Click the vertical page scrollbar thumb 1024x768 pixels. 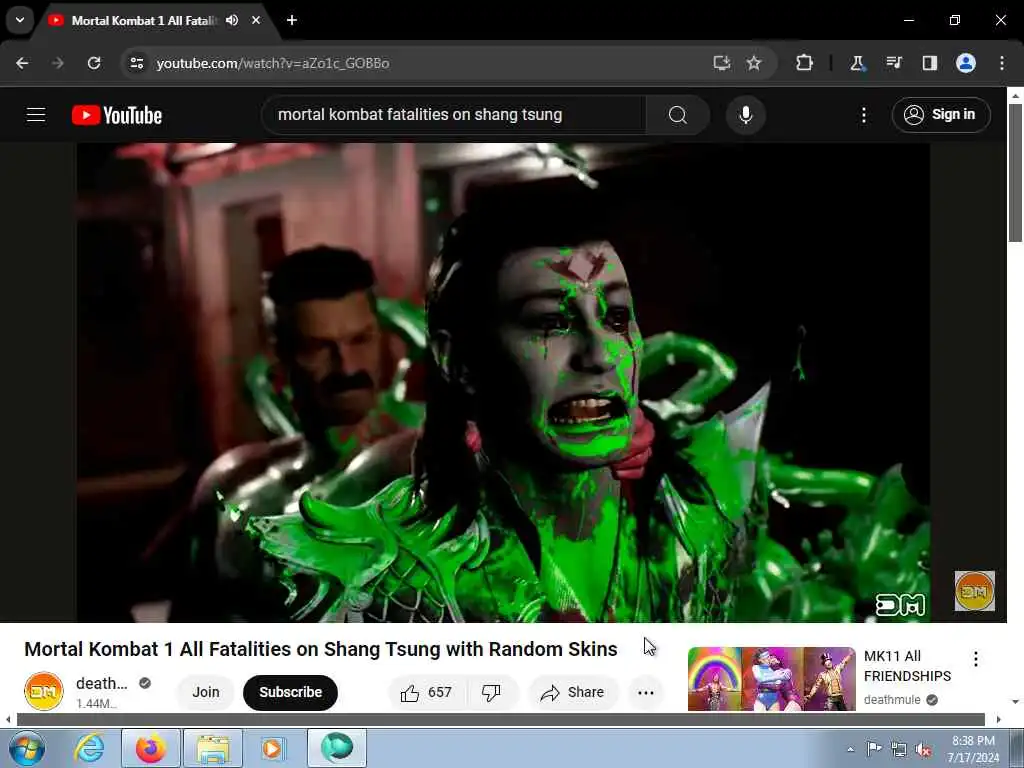pos(1015,173)
